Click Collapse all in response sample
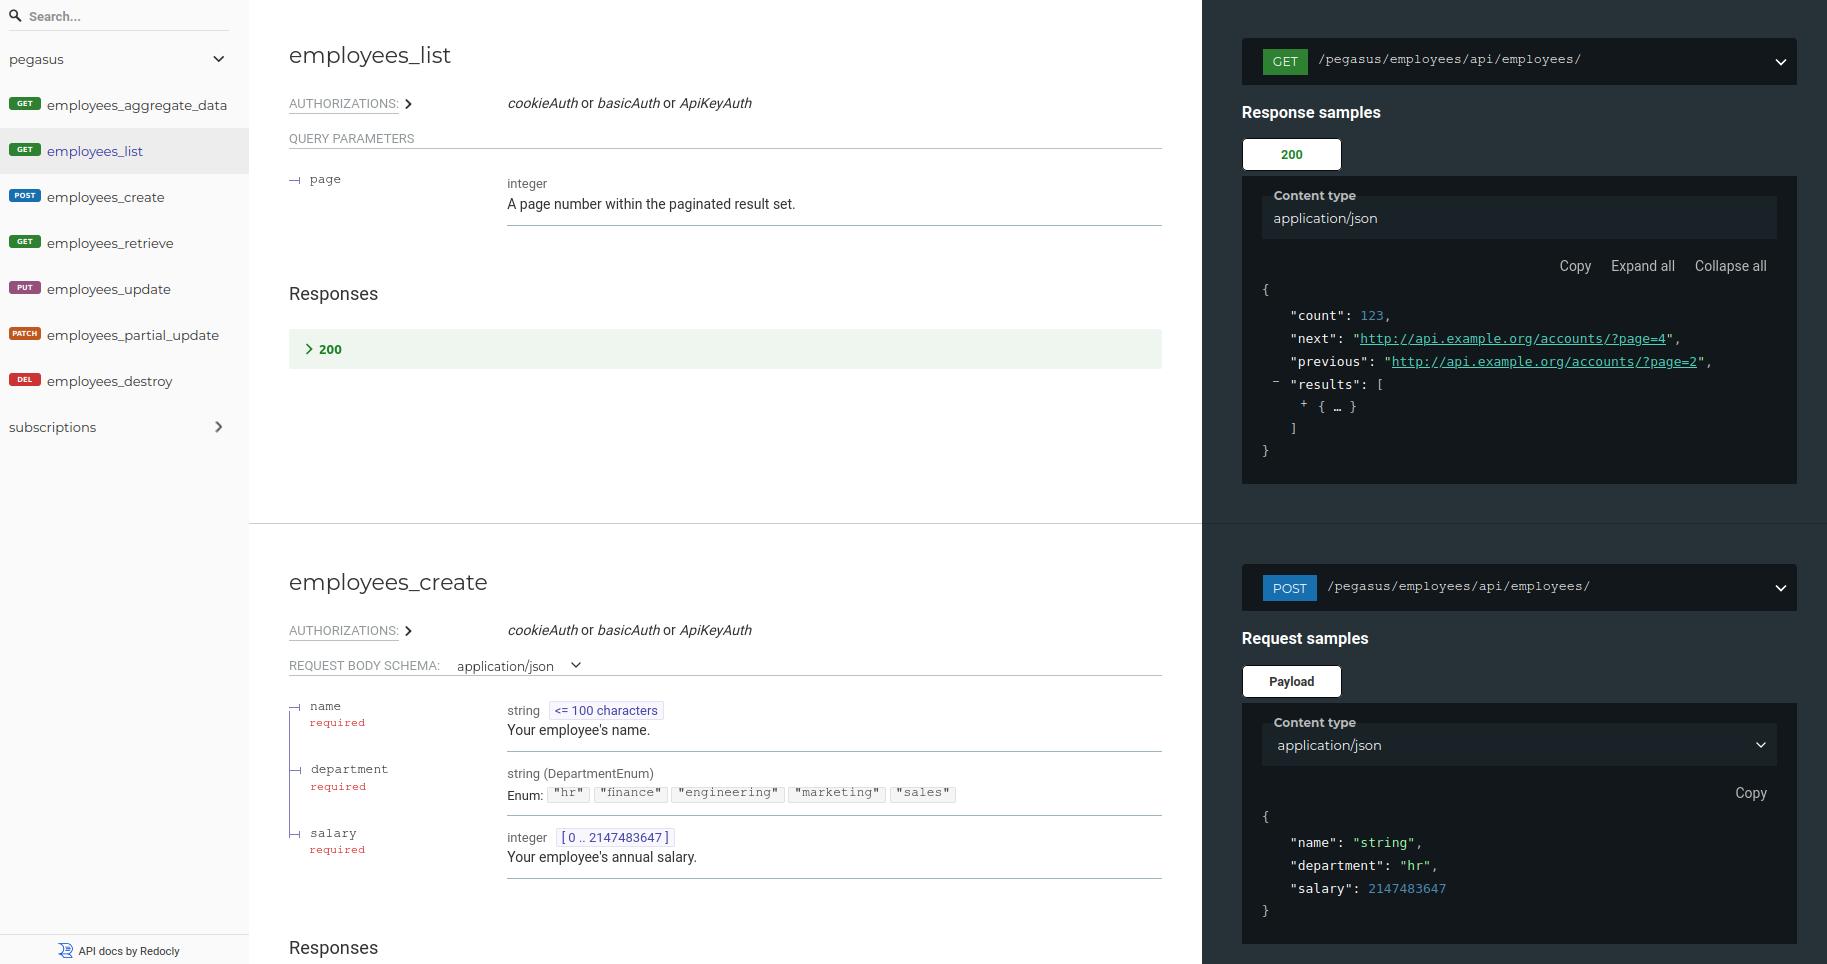1827x964 pixels. coord(1730,266)
